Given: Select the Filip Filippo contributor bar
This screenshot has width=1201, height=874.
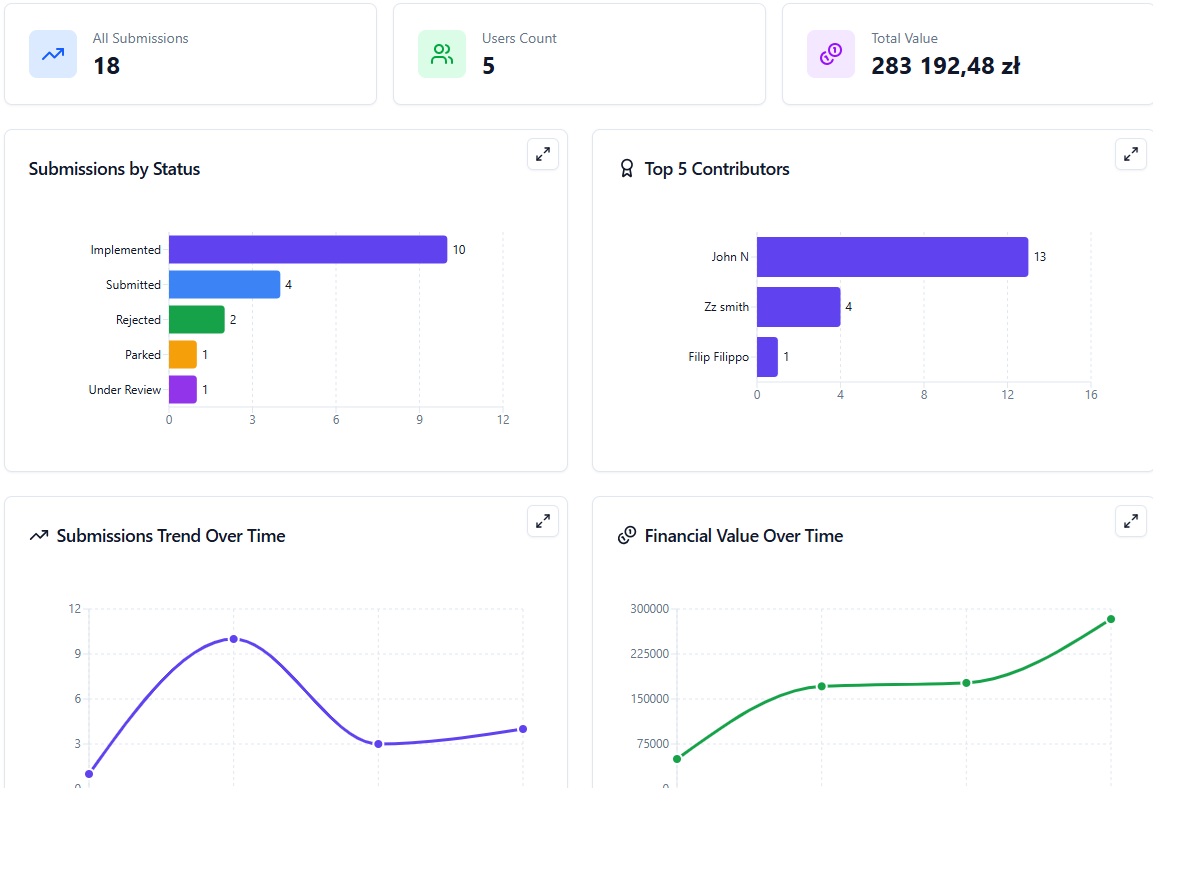Looking at the screenshot, I should [767, 357].
